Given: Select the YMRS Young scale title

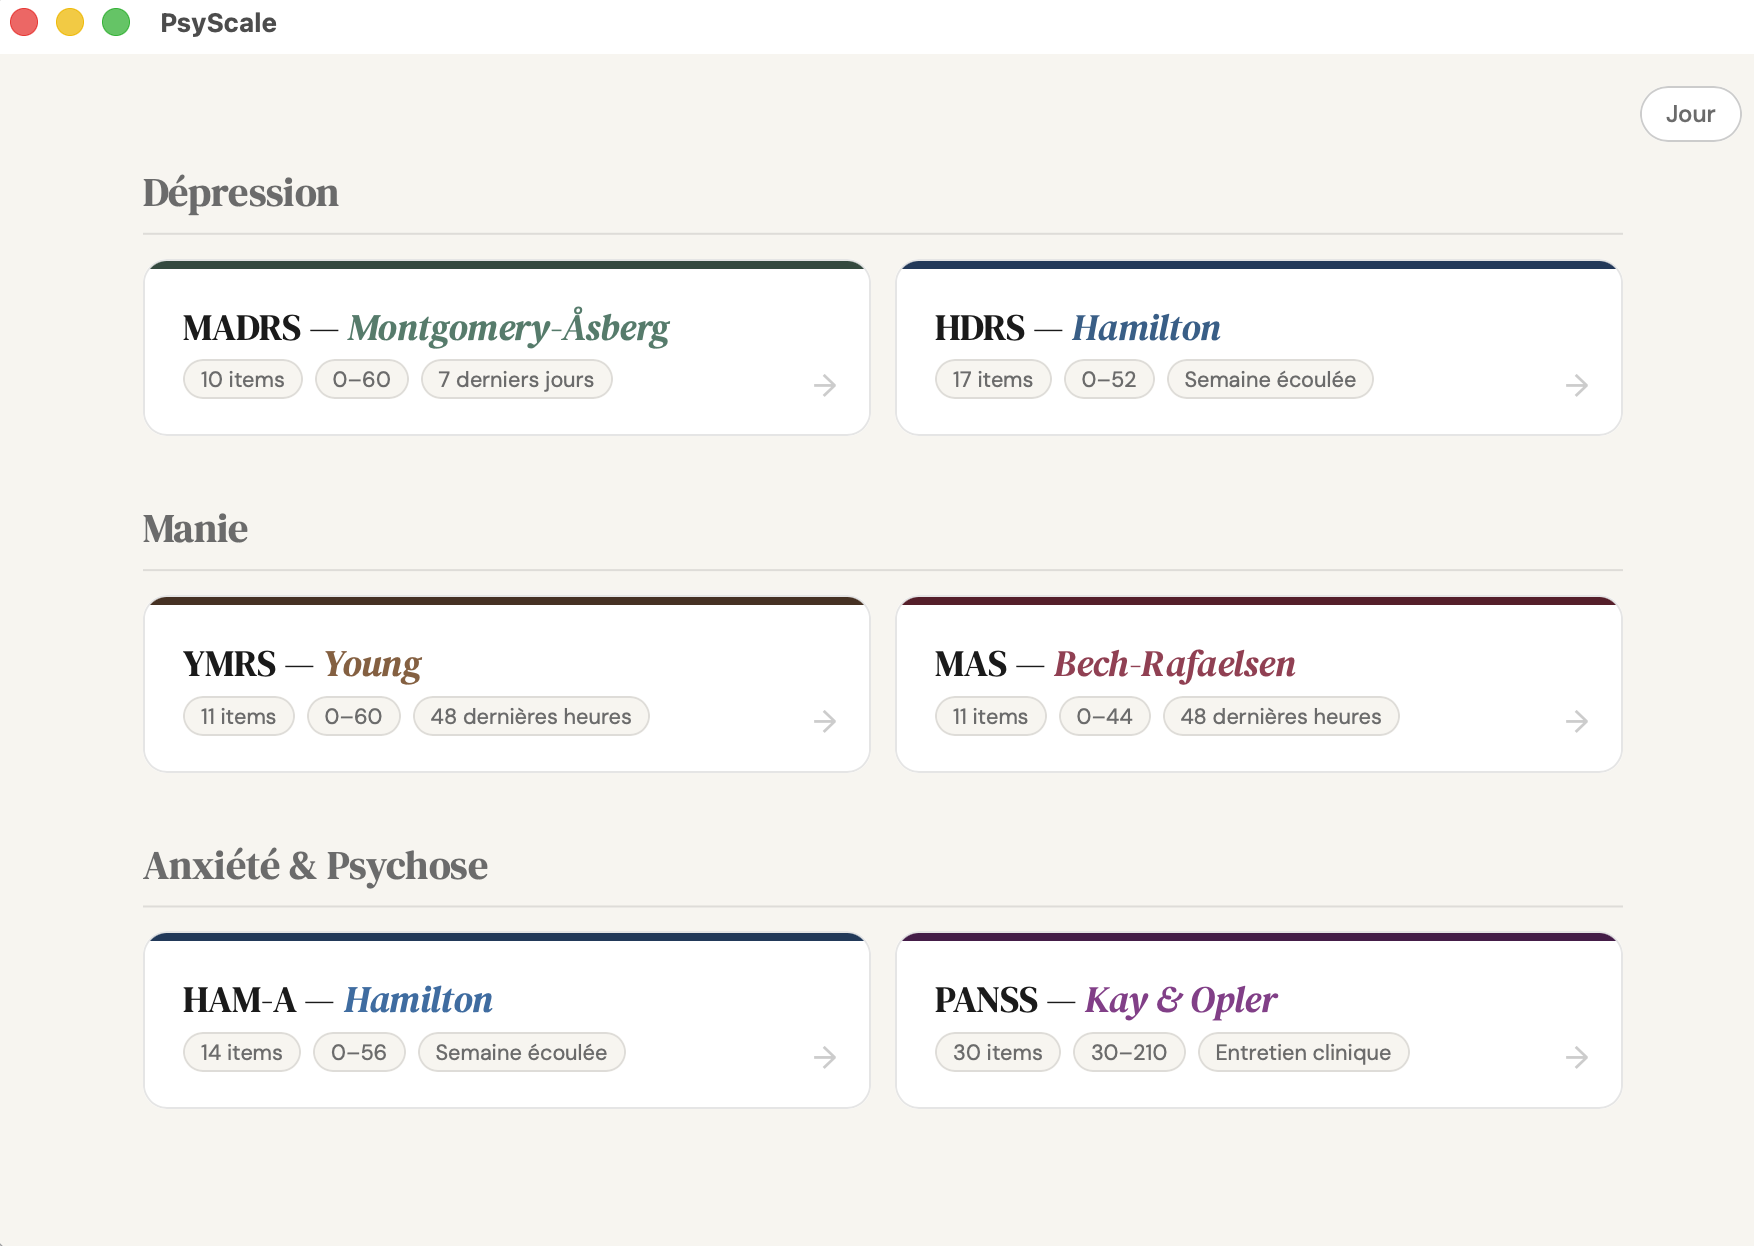Looking at the screenshot, I should pyautogui.click(x=302, y=664).
